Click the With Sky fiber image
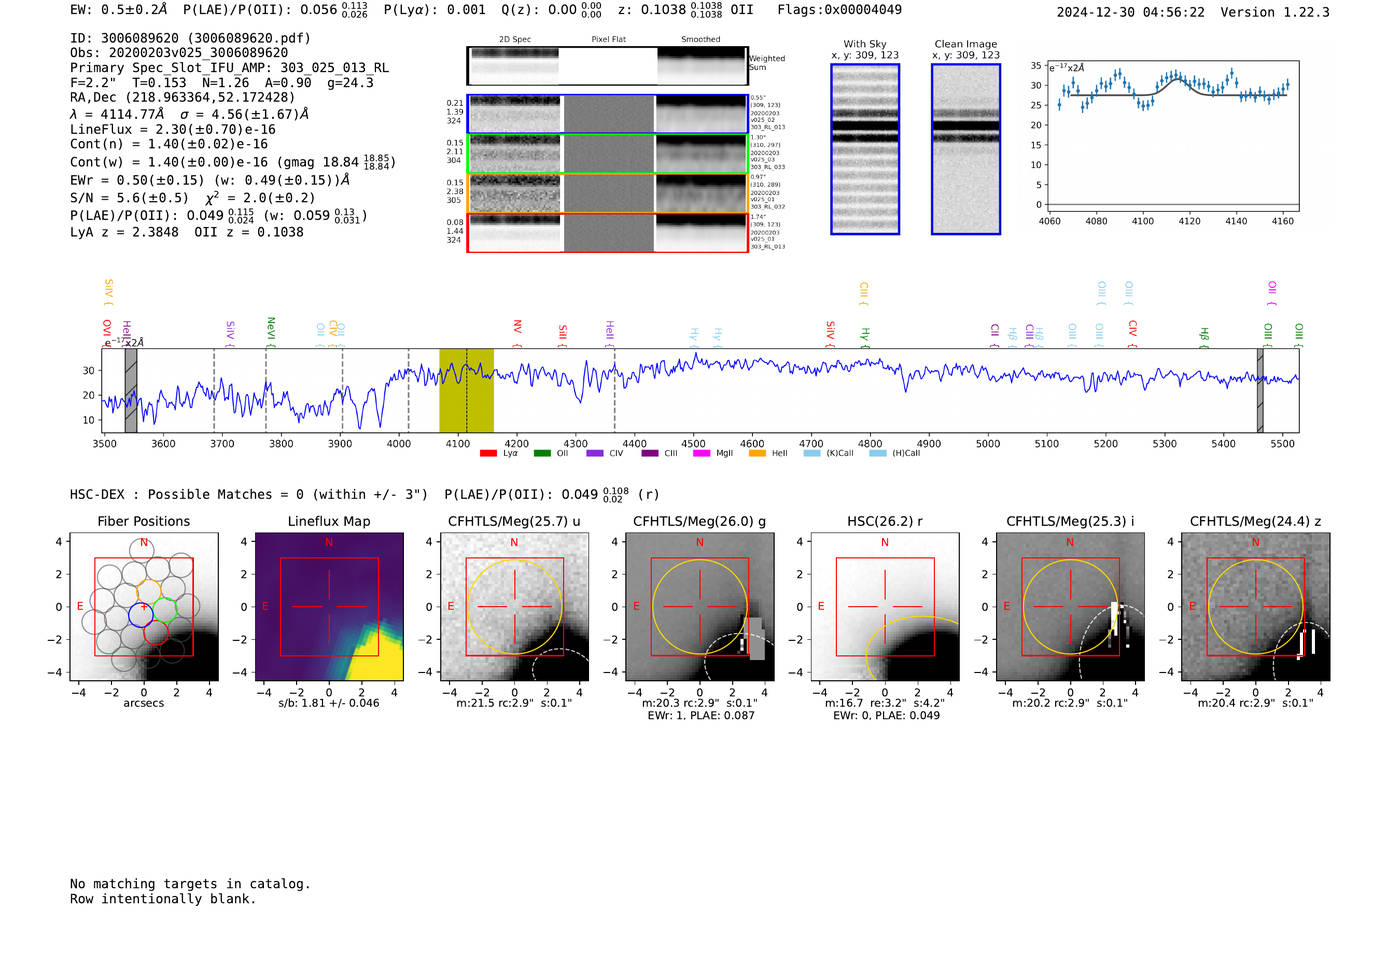The height and width of the screenshot is (953, 1400). coord(865,149)
